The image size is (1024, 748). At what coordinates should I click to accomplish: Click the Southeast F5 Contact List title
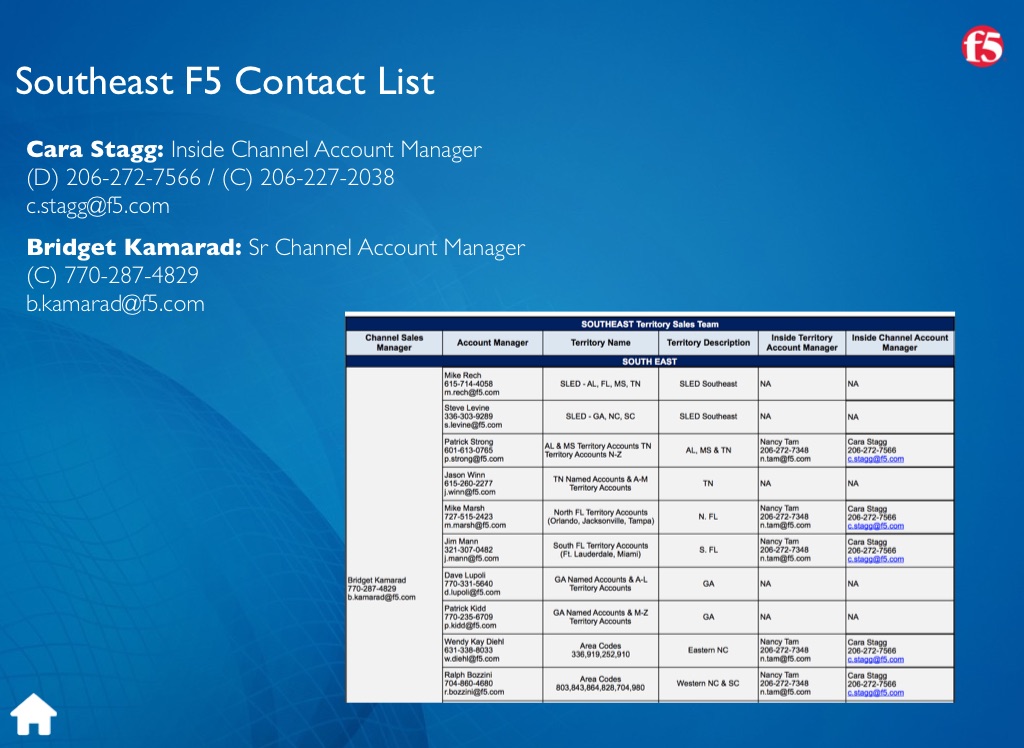click(x=225, y=81)
